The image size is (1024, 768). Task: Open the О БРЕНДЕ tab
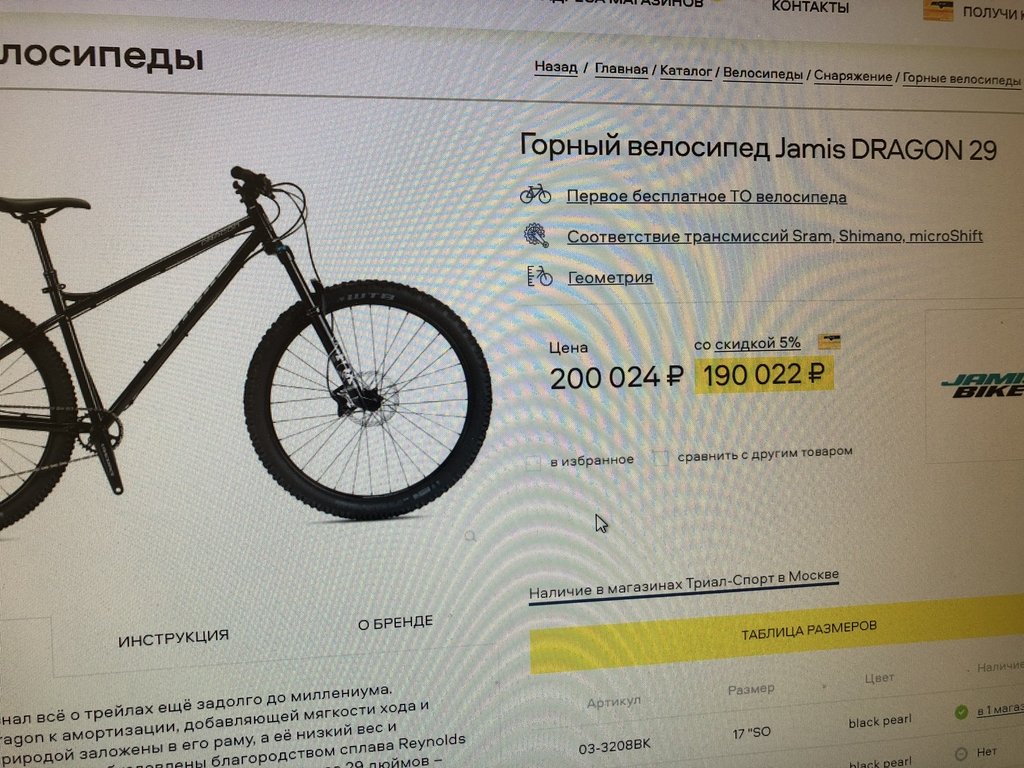pos(395,623)
